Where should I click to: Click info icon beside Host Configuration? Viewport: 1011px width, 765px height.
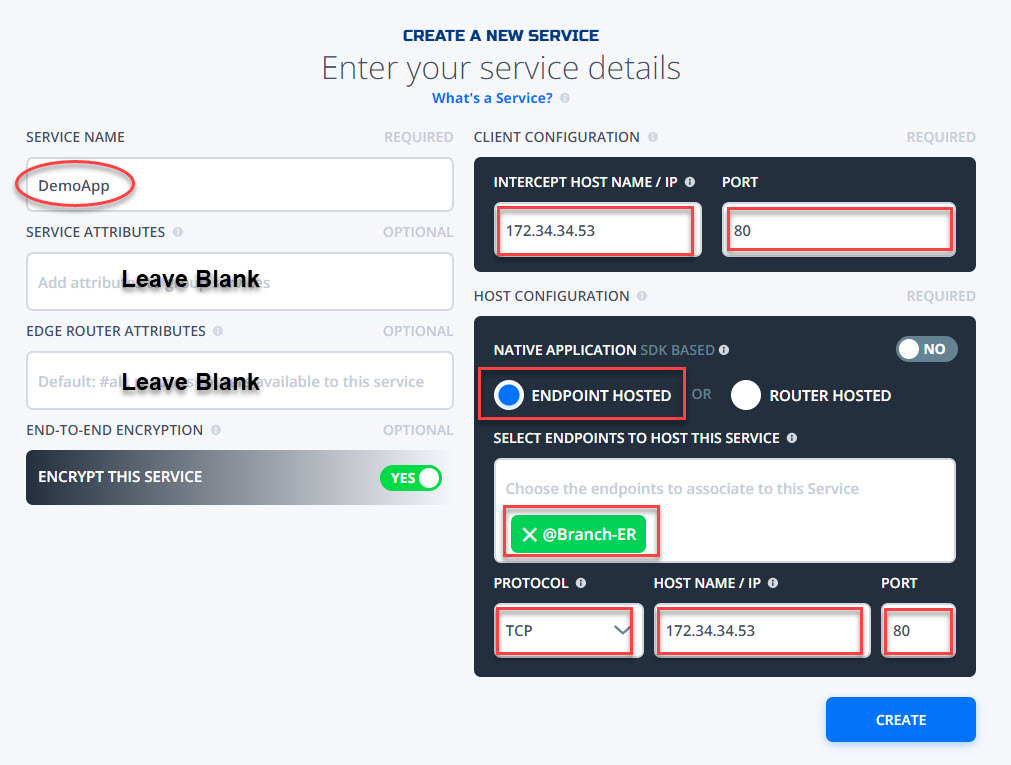pos(642,295)
